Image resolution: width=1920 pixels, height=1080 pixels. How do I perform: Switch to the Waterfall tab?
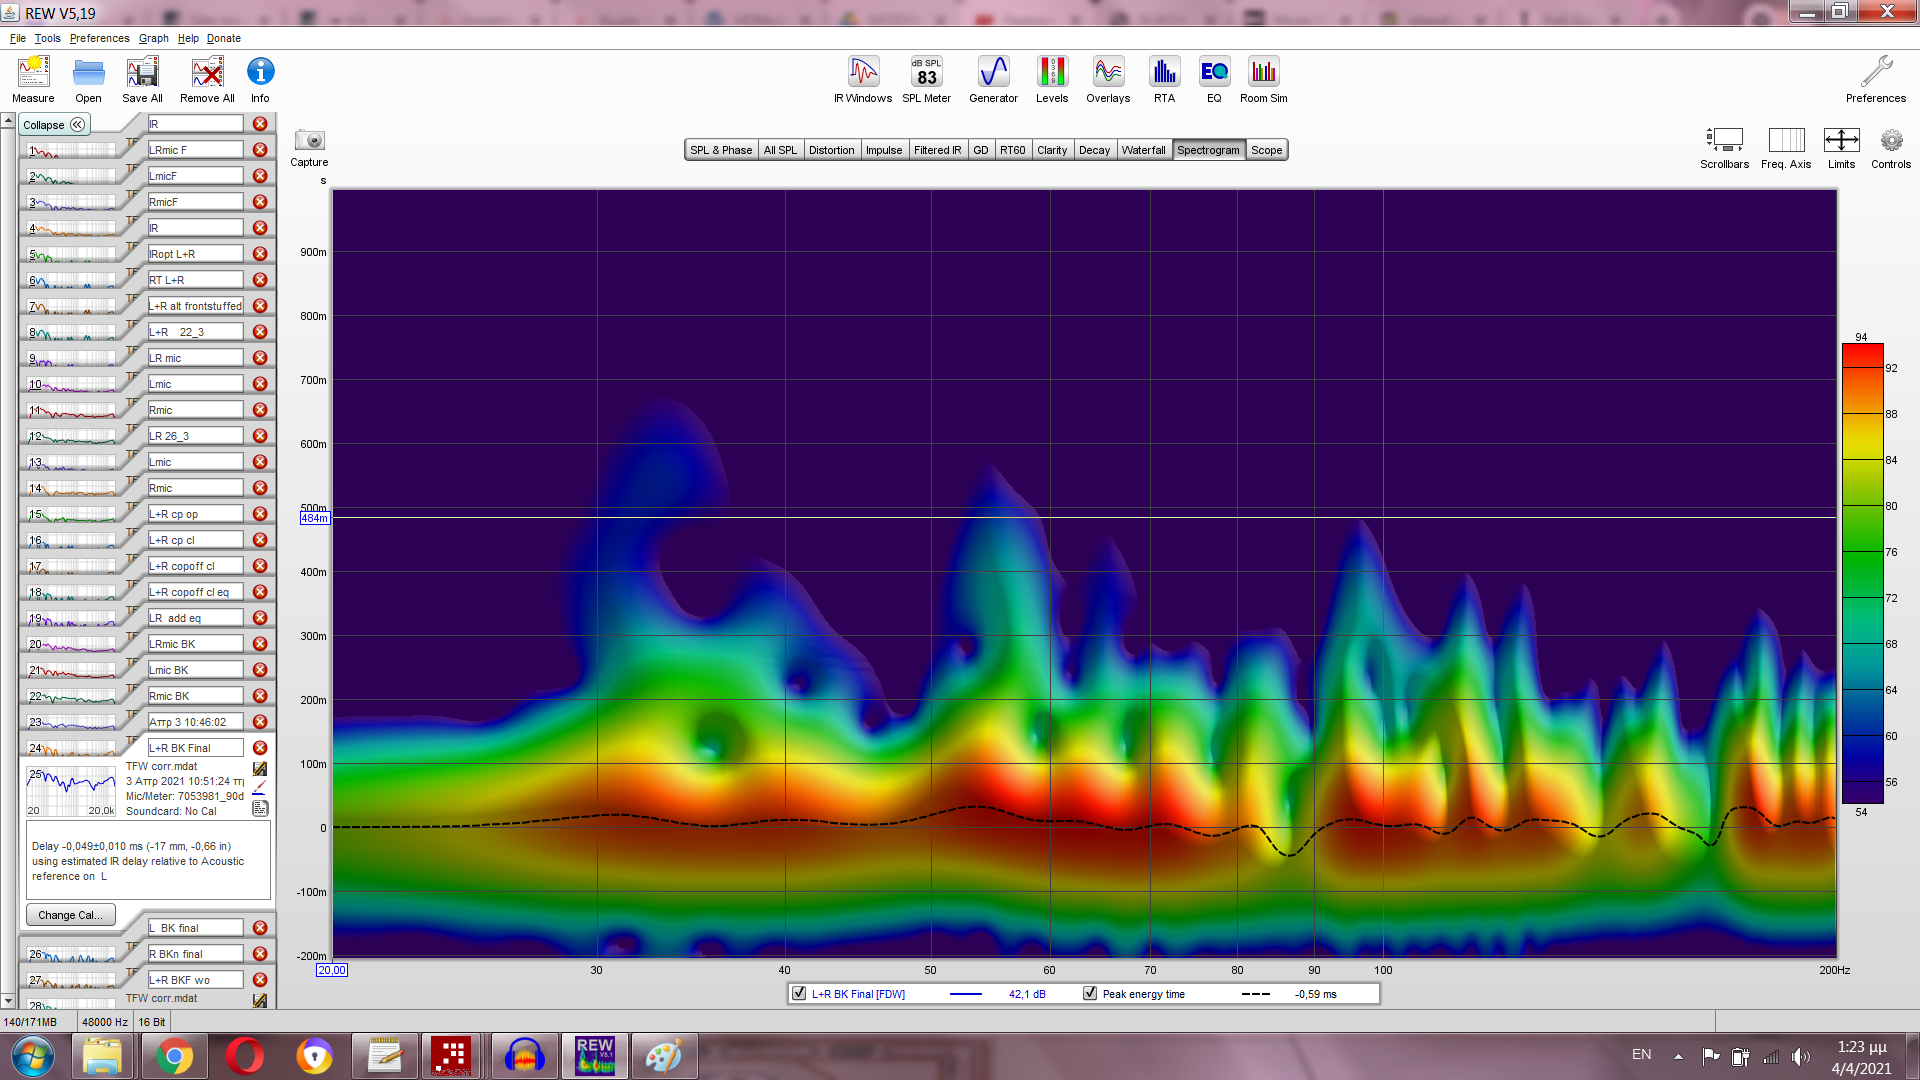(x=1143, y=150)
